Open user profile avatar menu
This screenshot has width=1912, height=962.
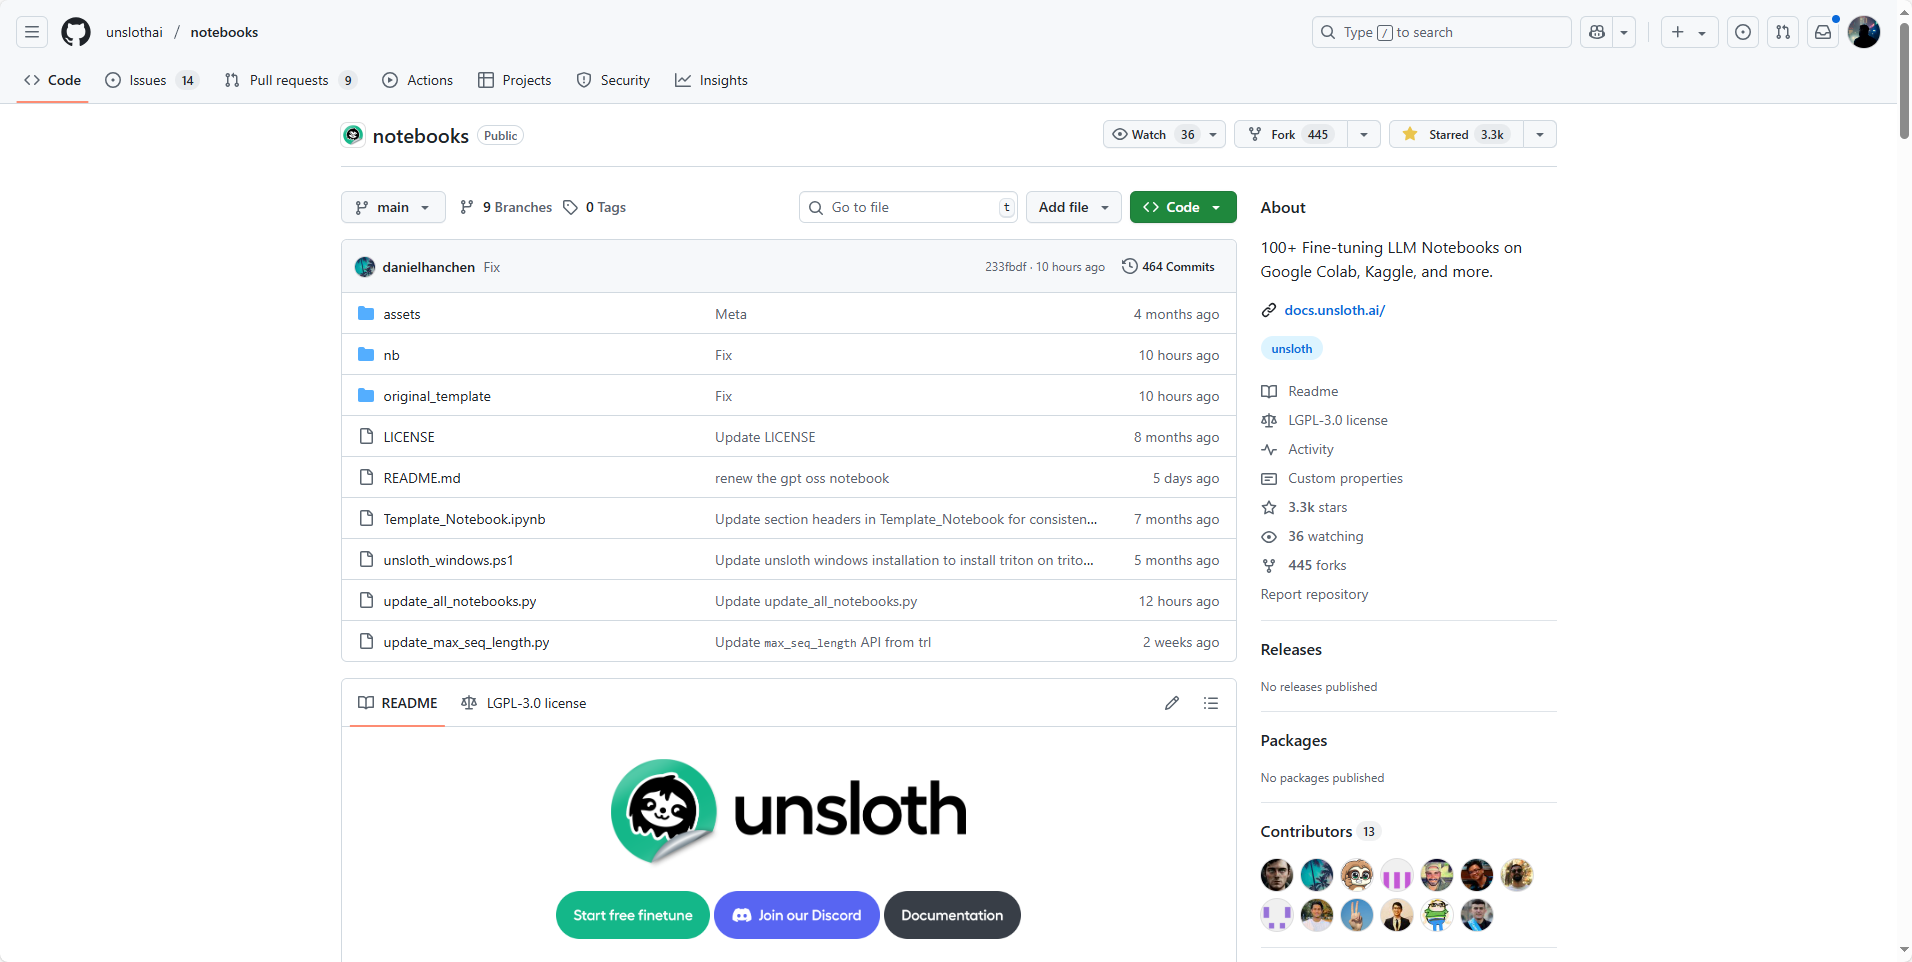tap(1864, 32)
